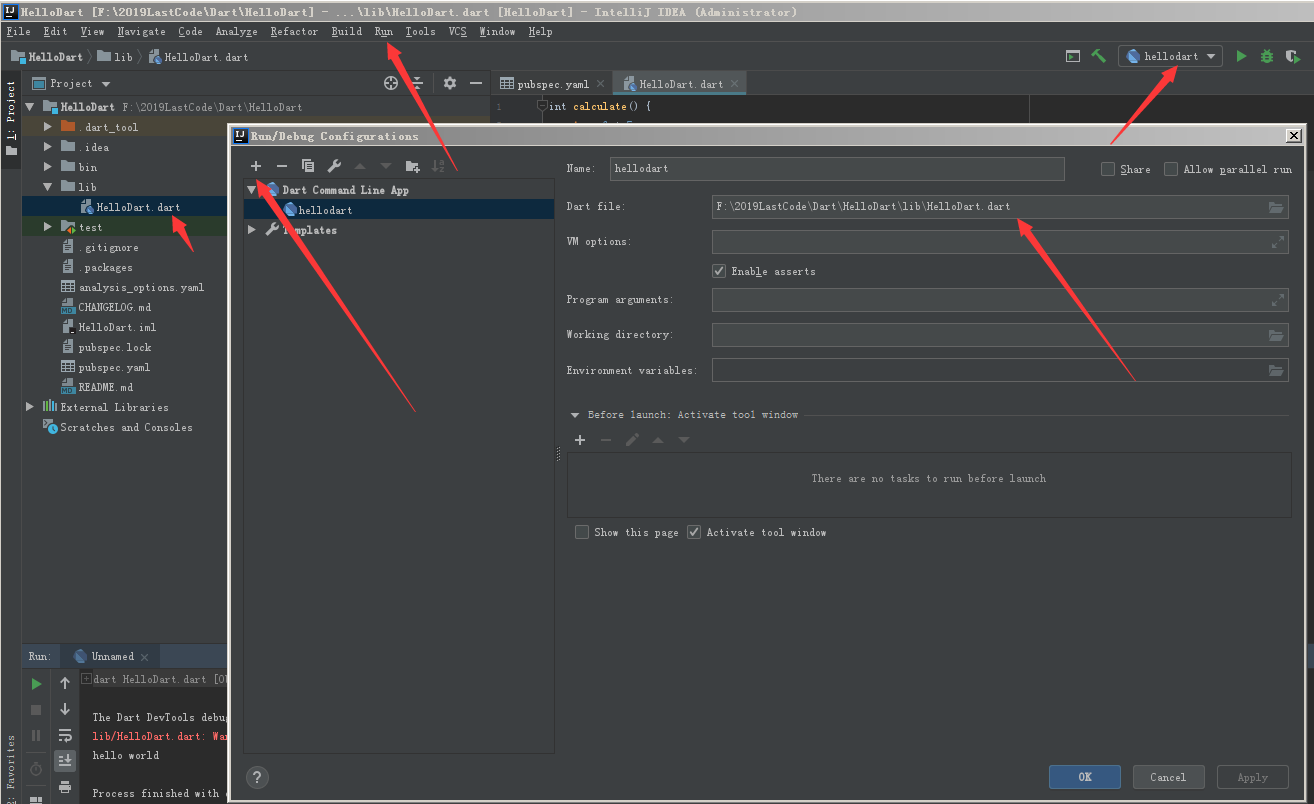The height and width of the screenshot is (804, 1314).
Task: Switch to pubspec.yaml editor tab
Action: (552, 84)
